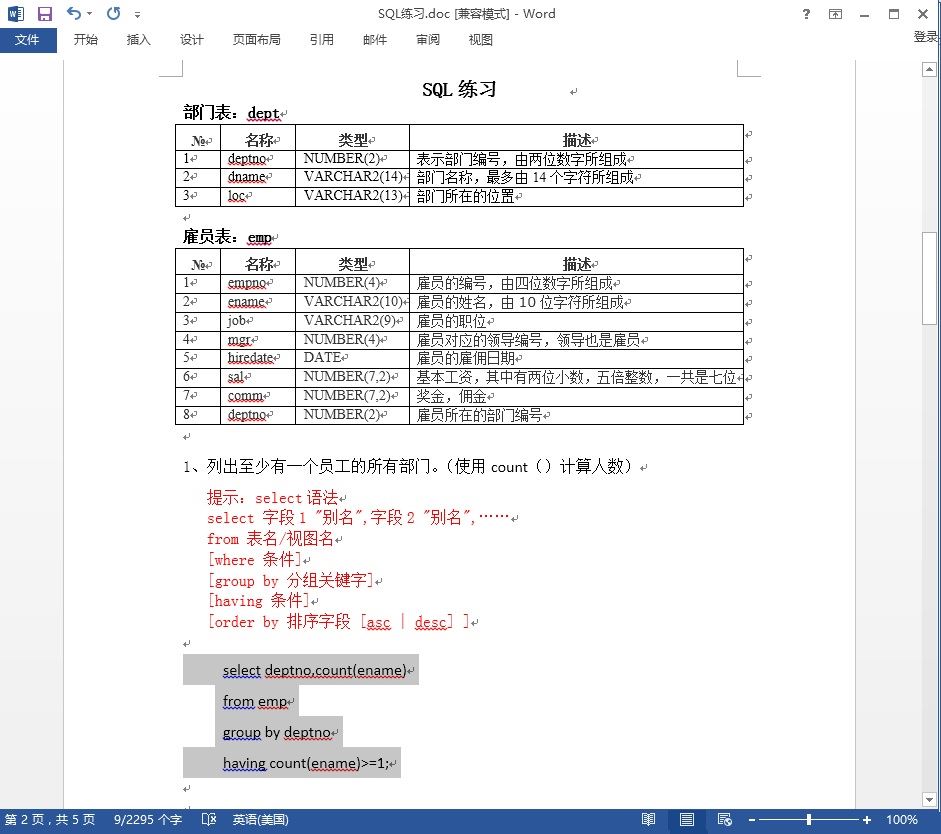The width and height of the screenshot is (941, 834).
Task: Click the language 英语(美国) in status bar
Action: (260, 820)
